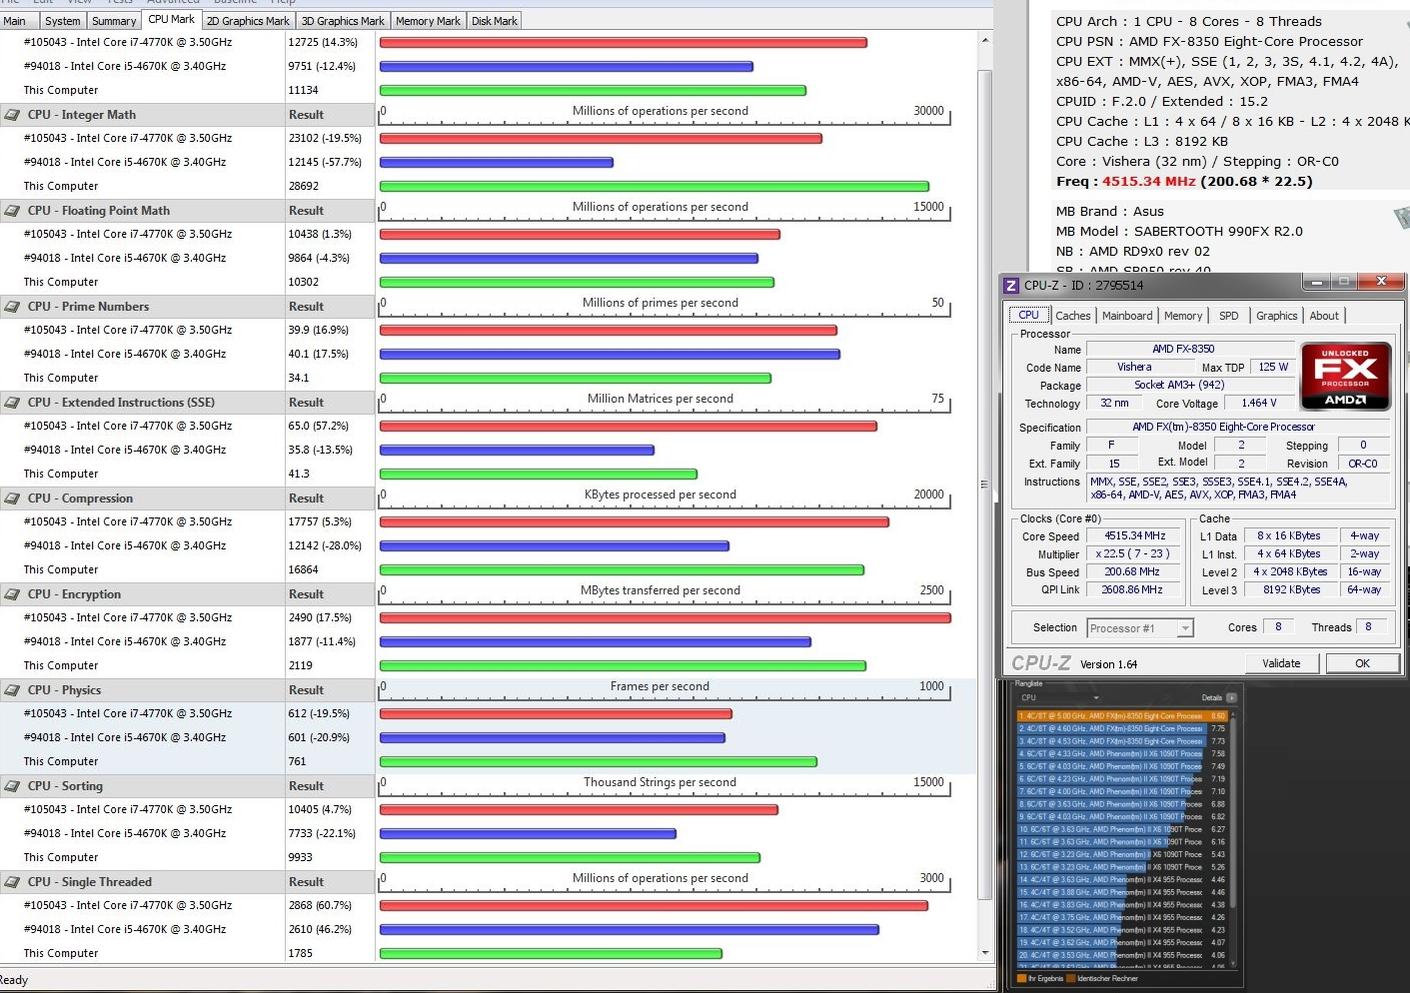
Task: Switch to the Memory Mark tab
Action: pyautogui.click(x=428, y=21)
